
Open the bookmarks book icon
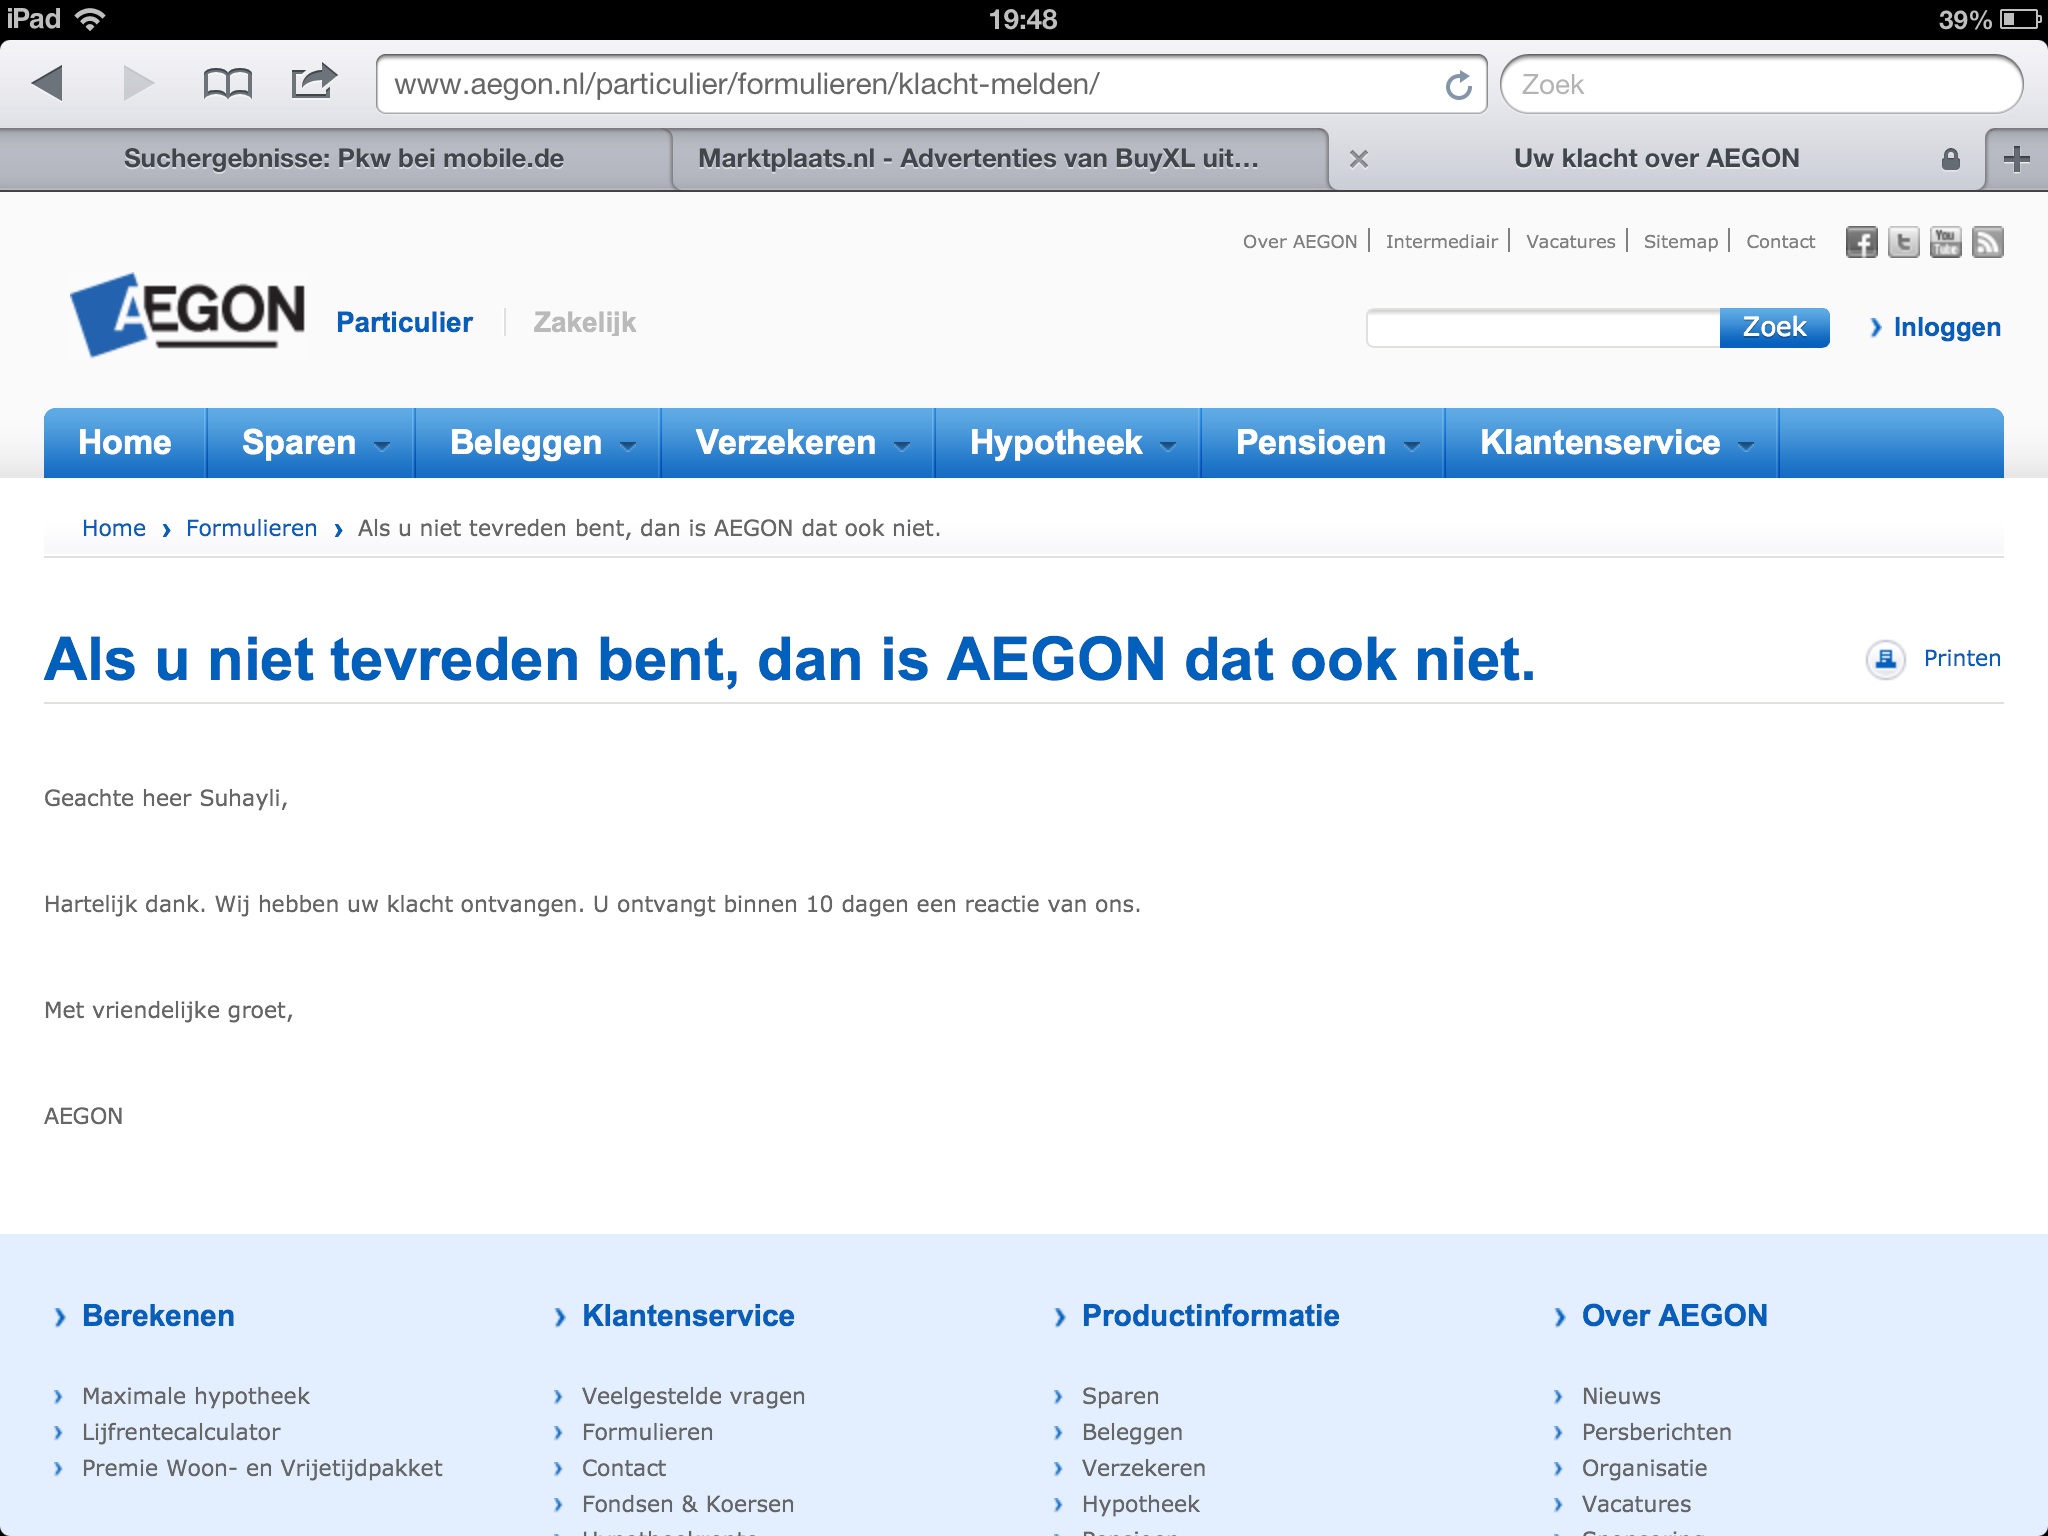pos(227,84)
